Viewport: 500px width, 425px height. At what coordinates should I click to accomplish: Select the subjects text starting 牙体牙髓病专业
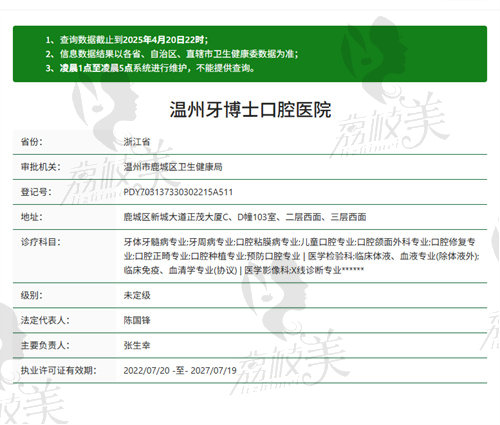point(301,256)
